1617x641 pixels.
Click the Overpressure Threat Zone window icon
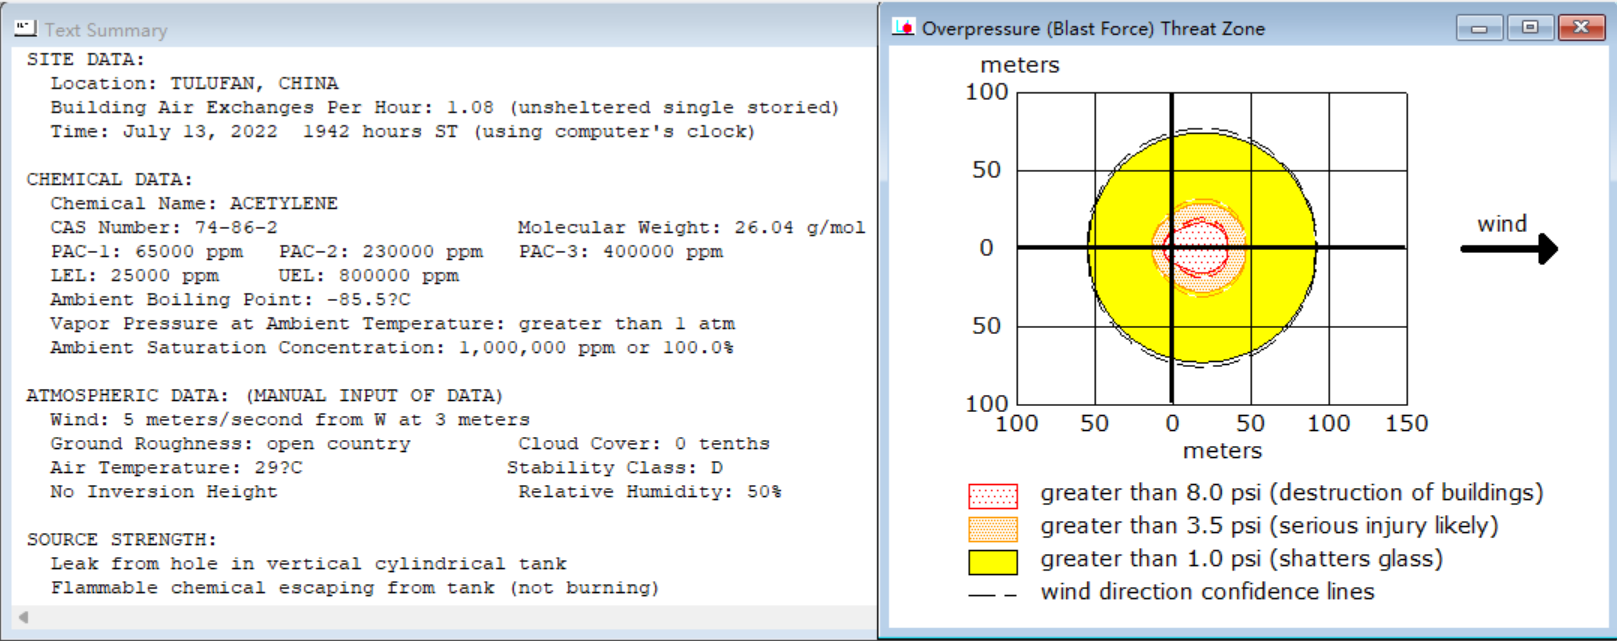[903, 28]
